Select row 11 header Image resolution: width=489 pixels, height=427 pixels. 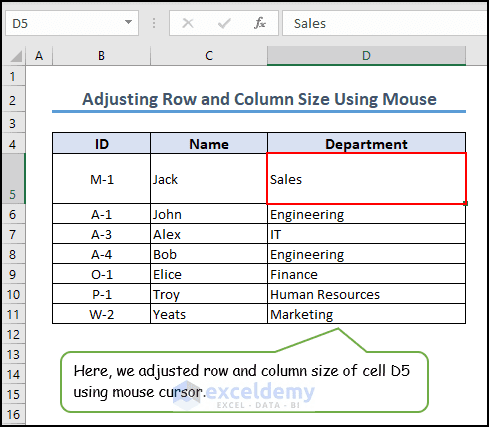13,314
